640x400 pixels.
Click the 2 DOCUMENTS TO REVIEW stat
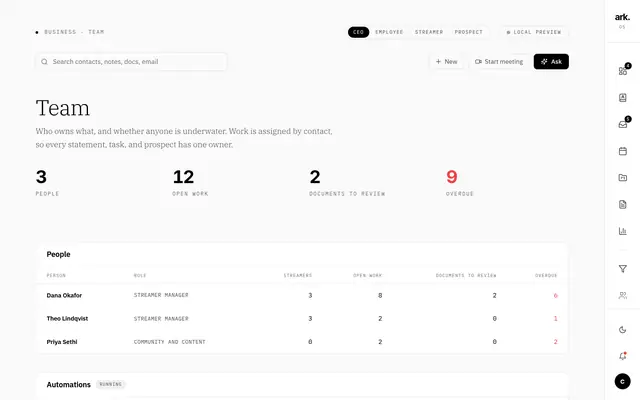[347, 182]
